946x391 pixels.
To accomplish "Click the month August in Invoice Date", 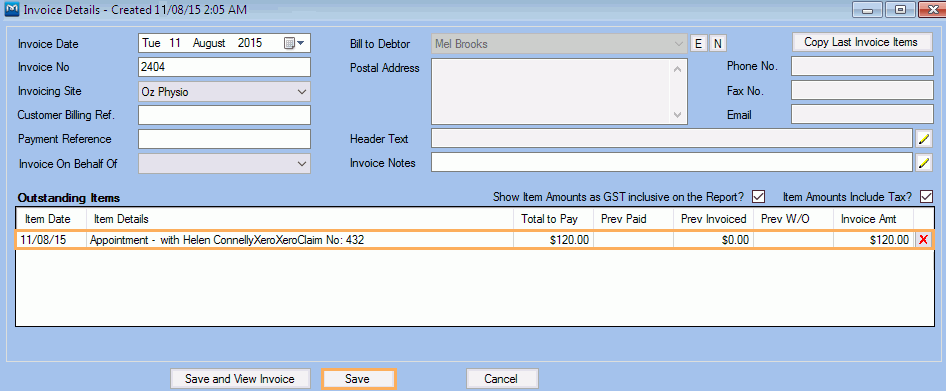I will click(209, 43).
